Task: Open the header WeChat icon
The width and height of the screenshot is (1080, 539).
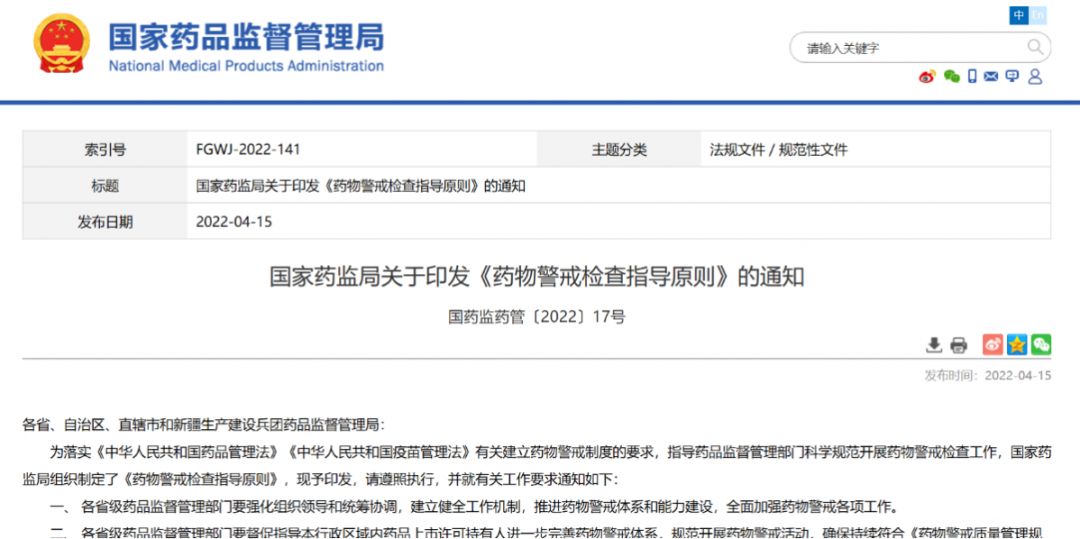Action: pos(951,77)
